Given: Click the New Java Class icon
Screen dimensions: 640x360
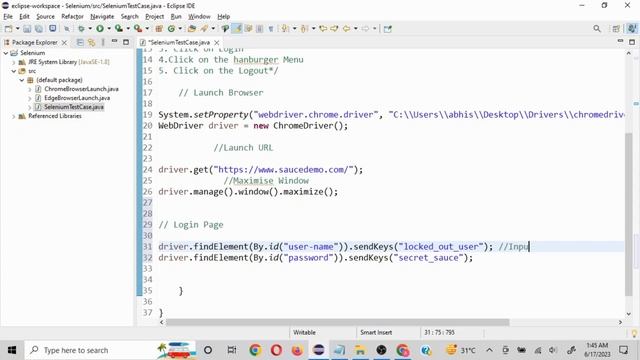Looking at the screenshot, I should coord(171,29).
